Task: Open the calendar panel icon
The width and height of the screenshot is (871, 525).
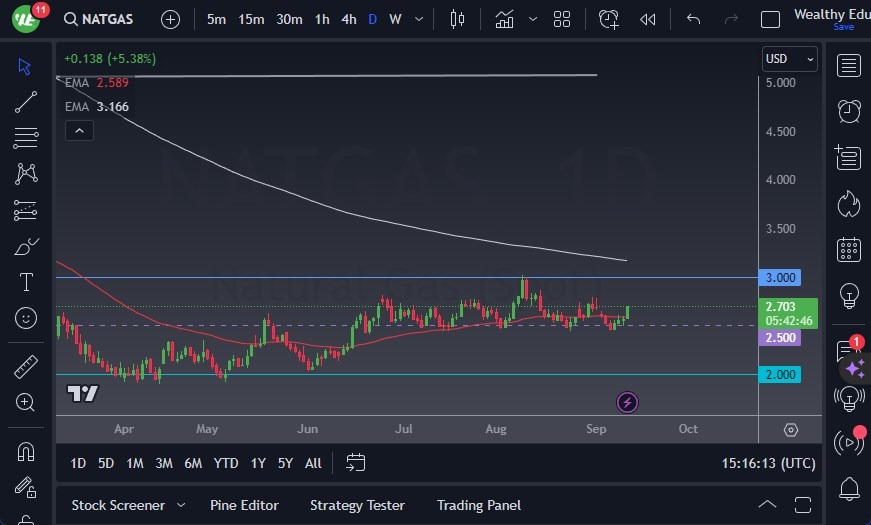Action: [x=849, y=249]
